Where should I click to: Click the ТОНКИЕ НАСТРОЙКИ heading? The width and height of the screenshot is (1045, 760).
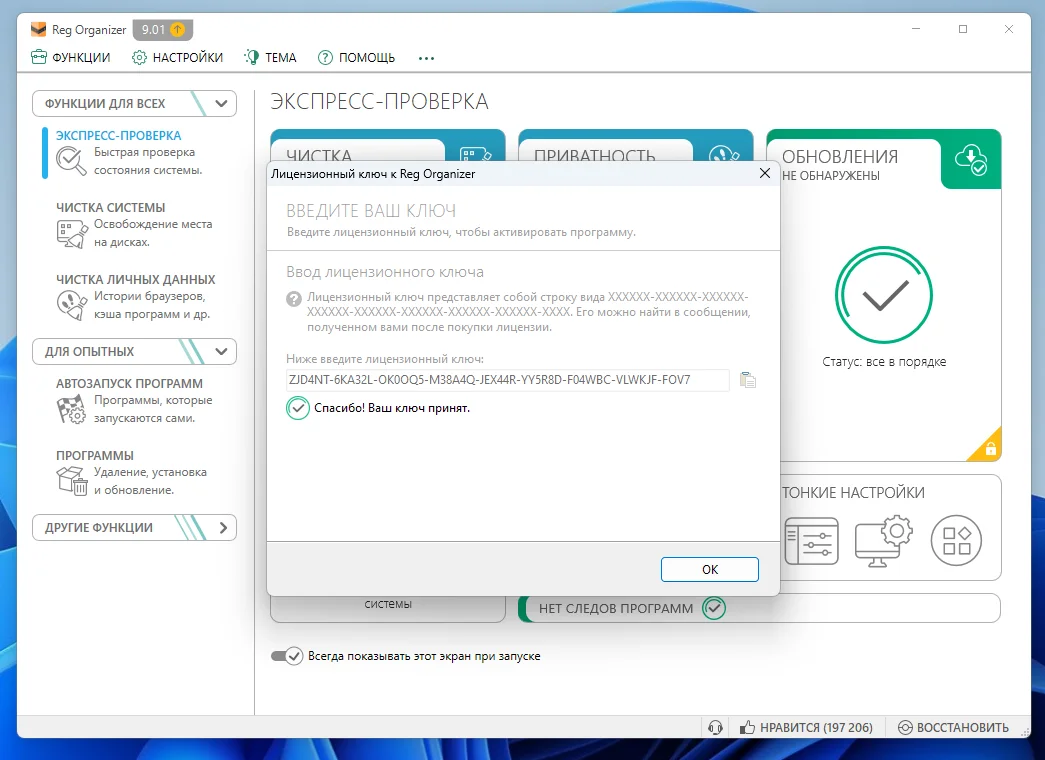tap(853, 493)
